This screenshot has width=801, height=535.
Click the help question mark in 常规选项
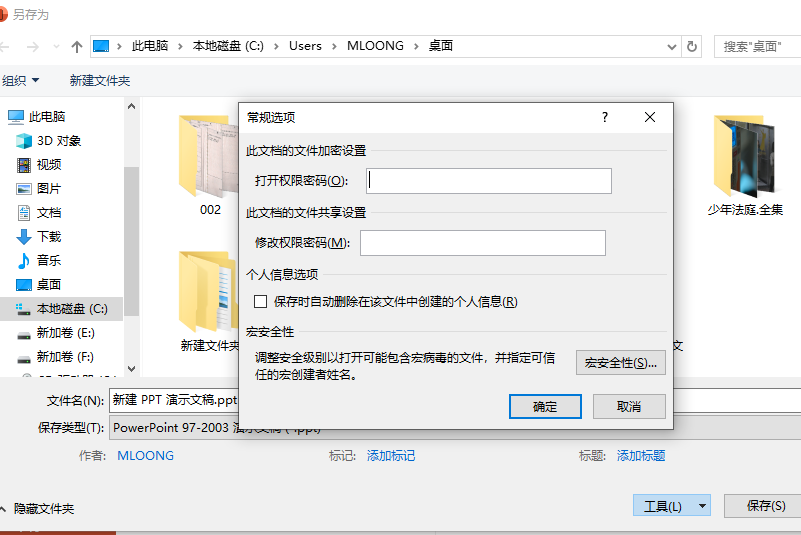(605, 117)
